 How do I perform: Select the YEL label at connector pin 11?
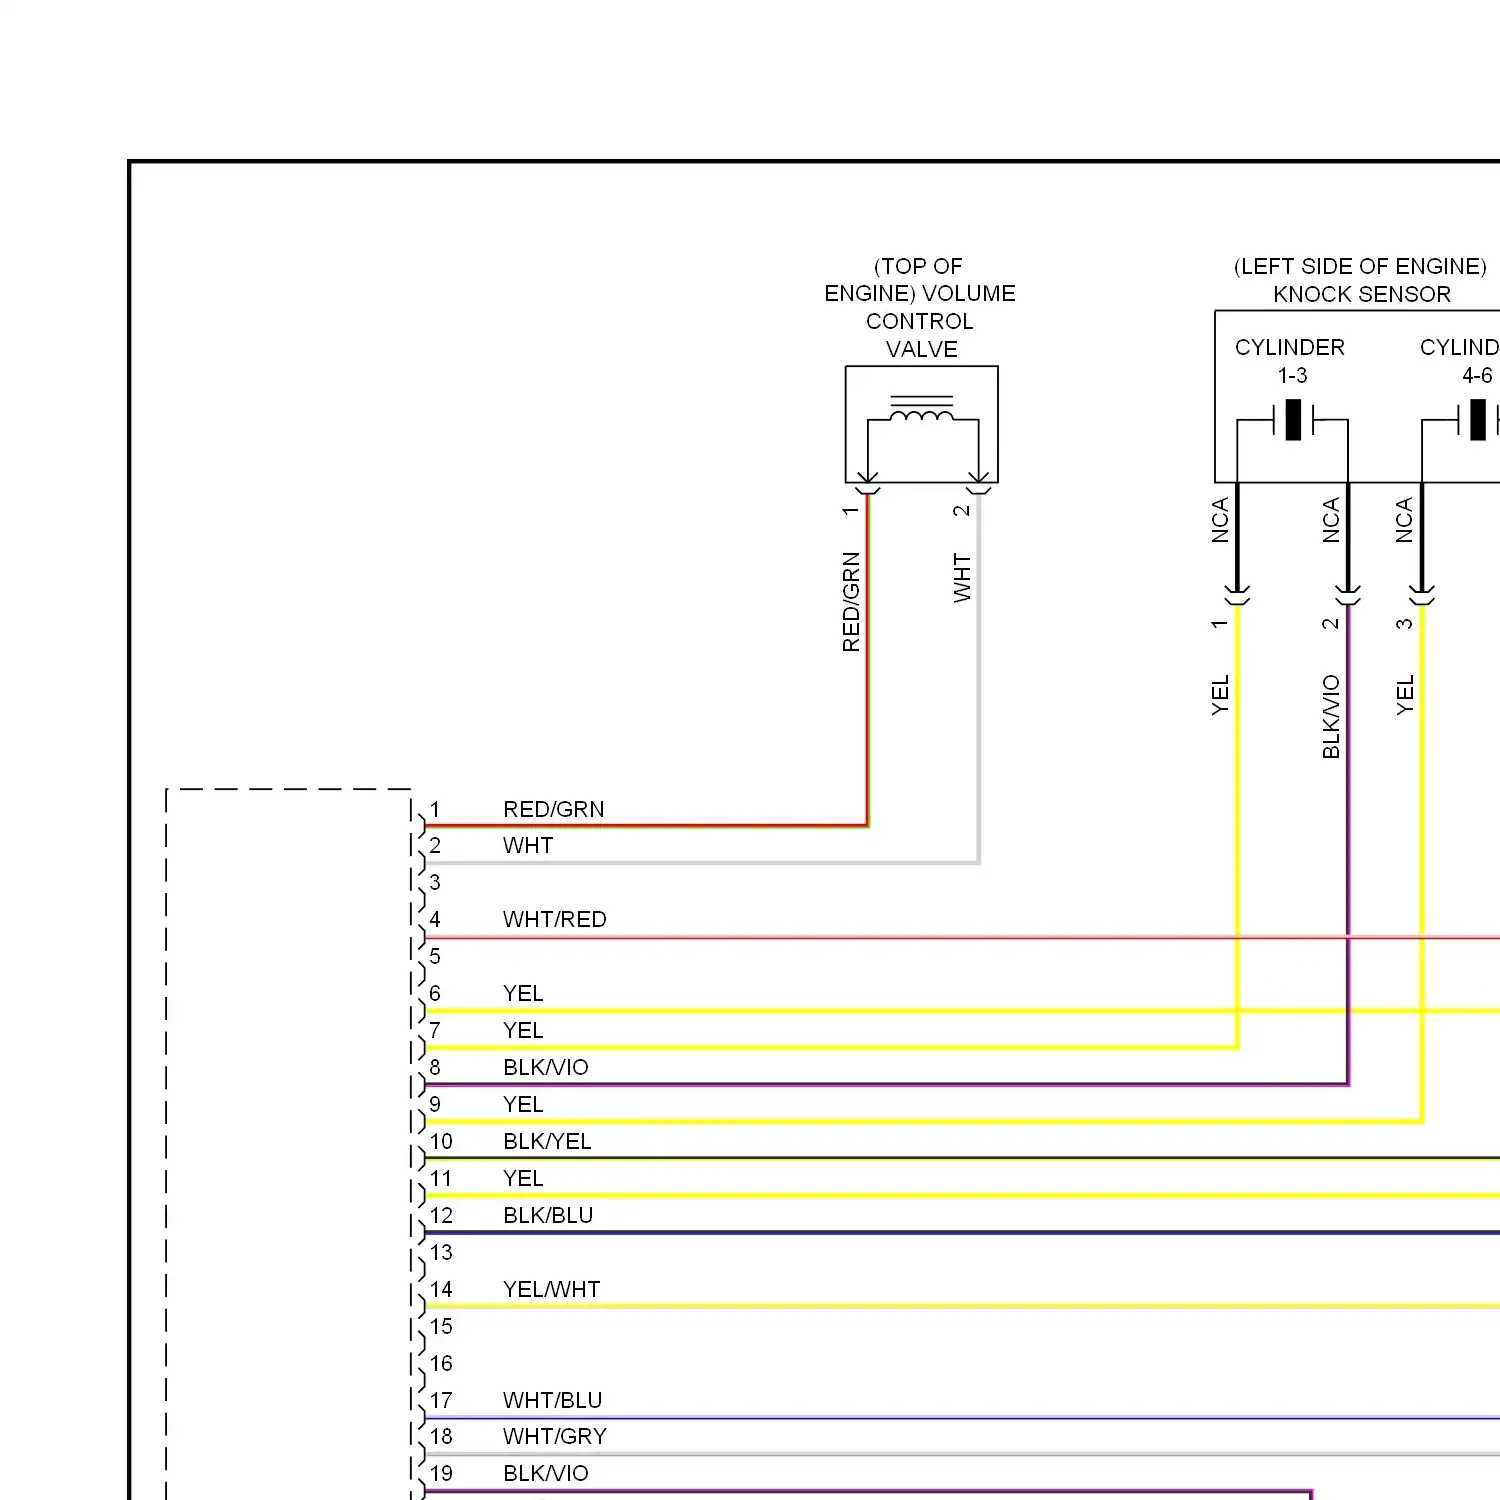coord(523,1179)
